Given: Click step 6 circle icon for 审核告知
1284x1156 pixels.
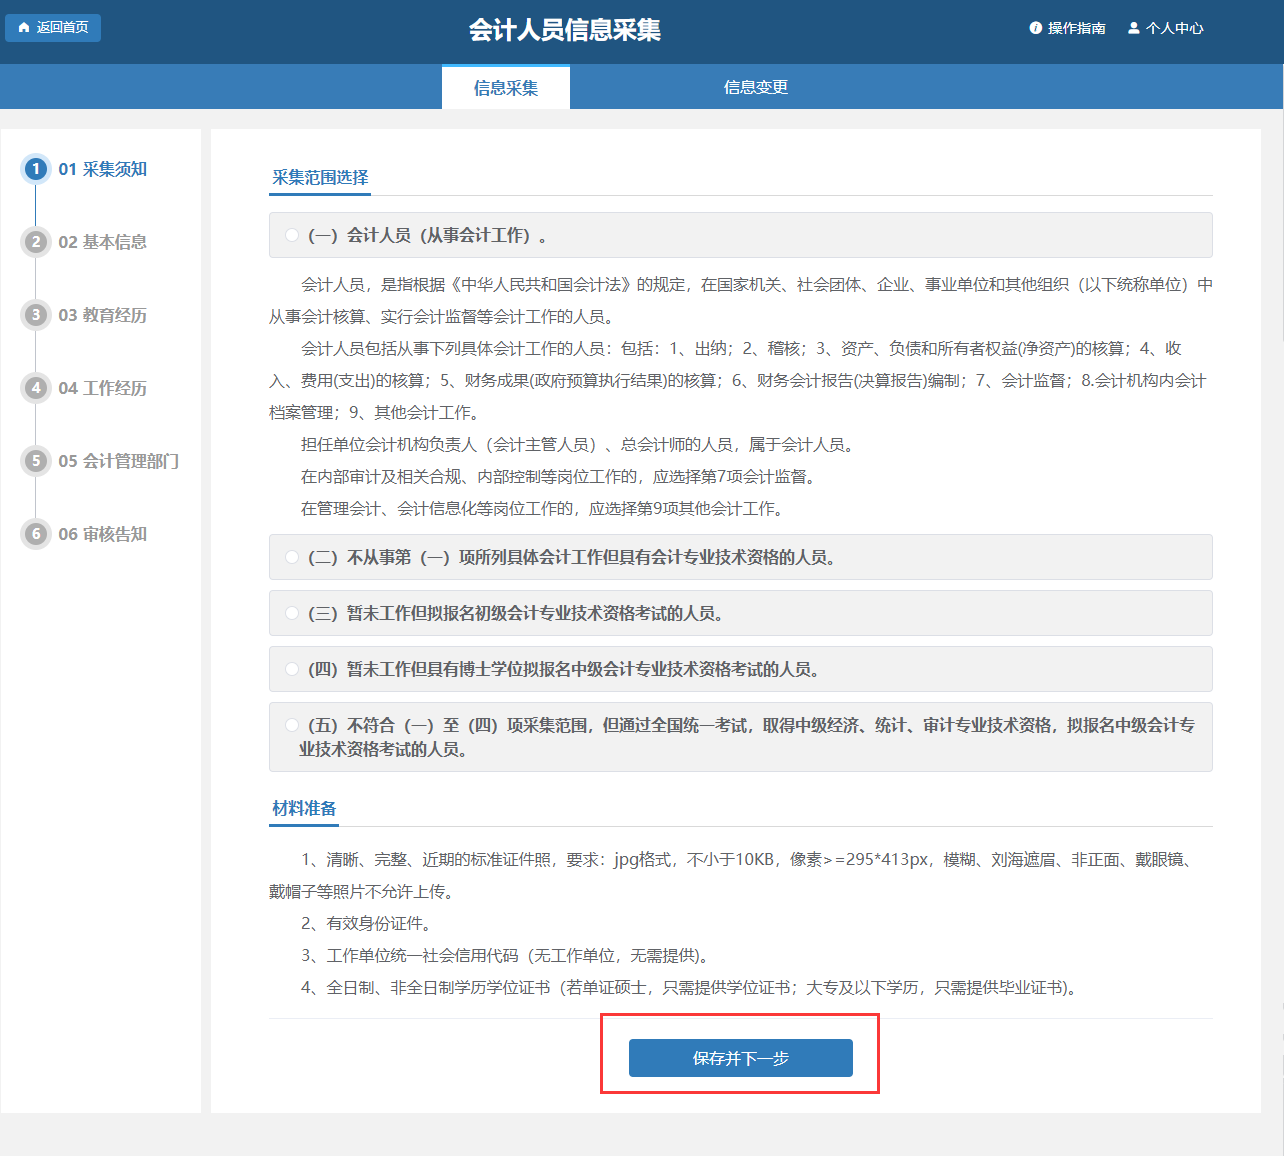Looking at the screenshot, I should (x=36, y=534).
